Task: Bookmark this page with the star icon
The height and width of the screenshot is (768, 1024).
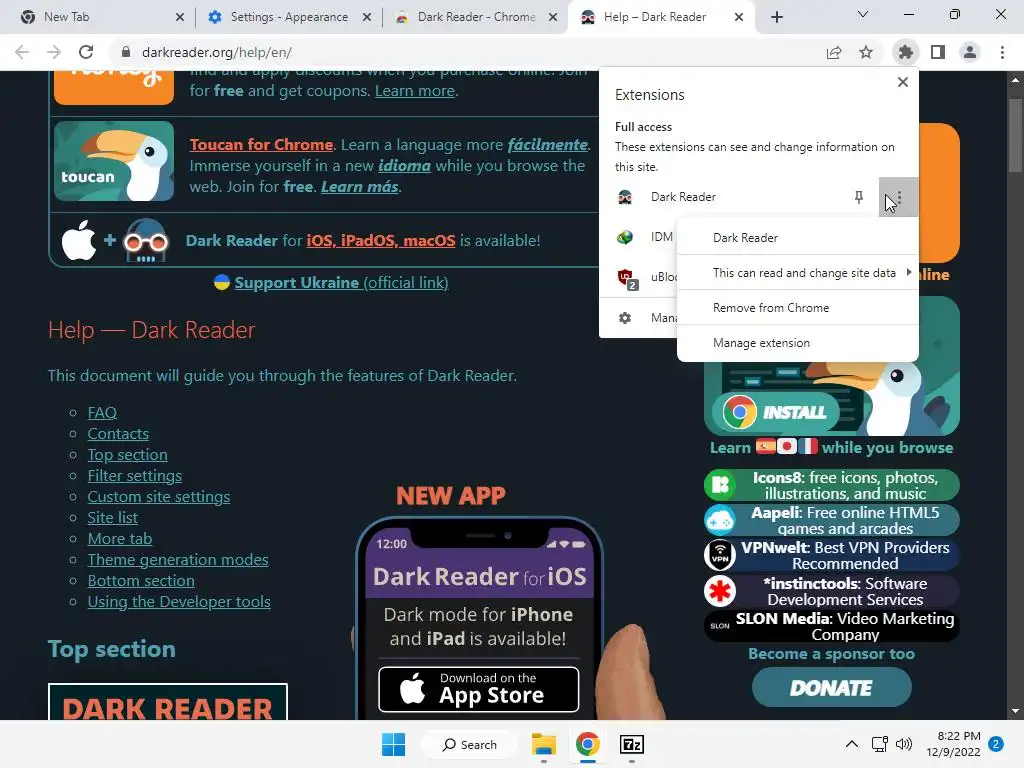Action: point(866,52)
